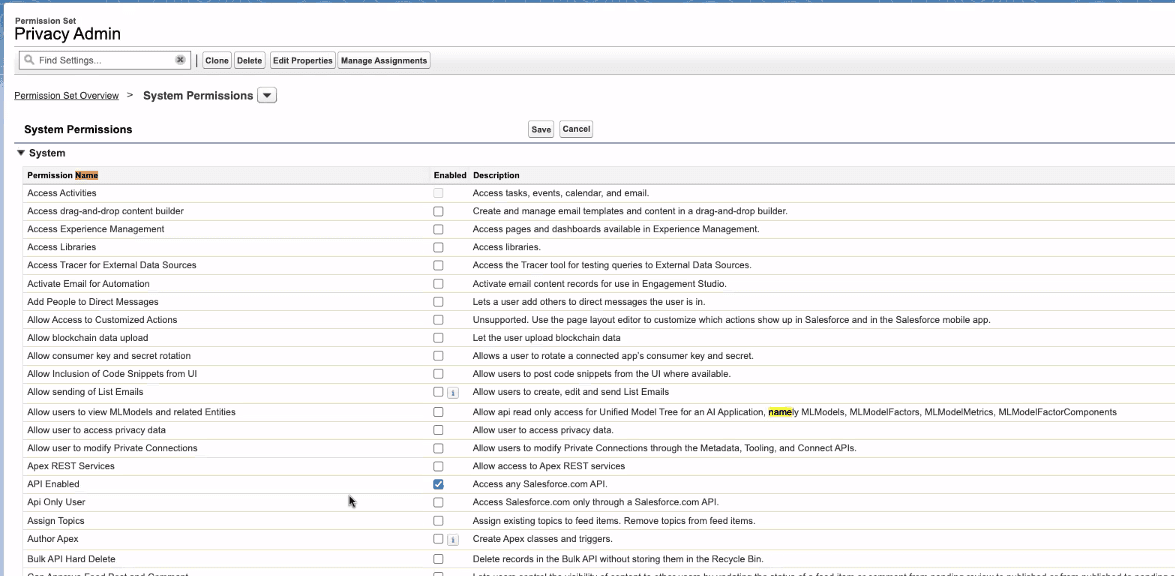Check the Author Apex permission box
This screenshot has height=576, width=1175.
click(x=437, y=539)
